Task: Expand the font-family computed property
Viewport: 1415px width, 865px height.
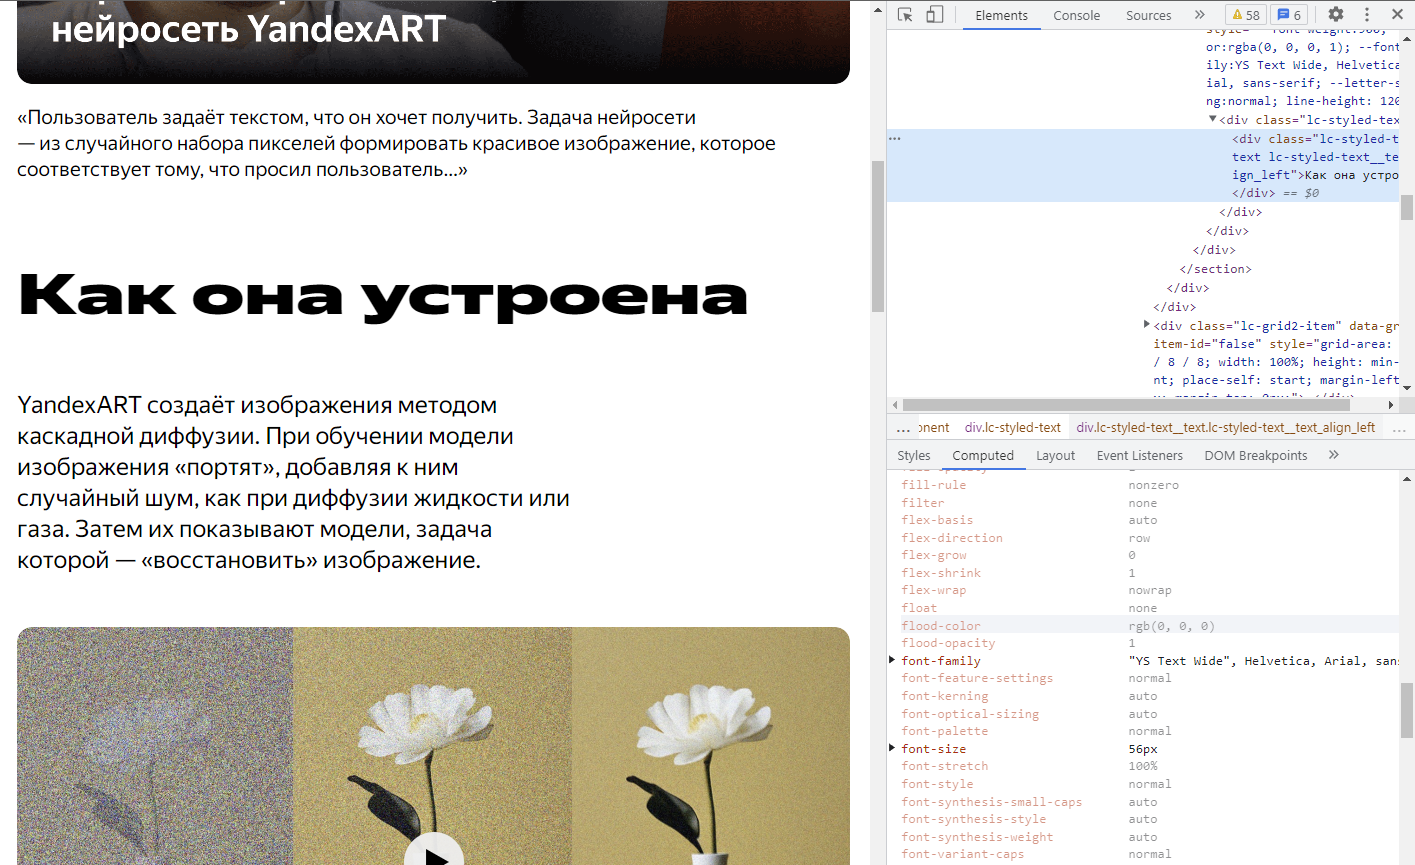Action: [892, 661]
